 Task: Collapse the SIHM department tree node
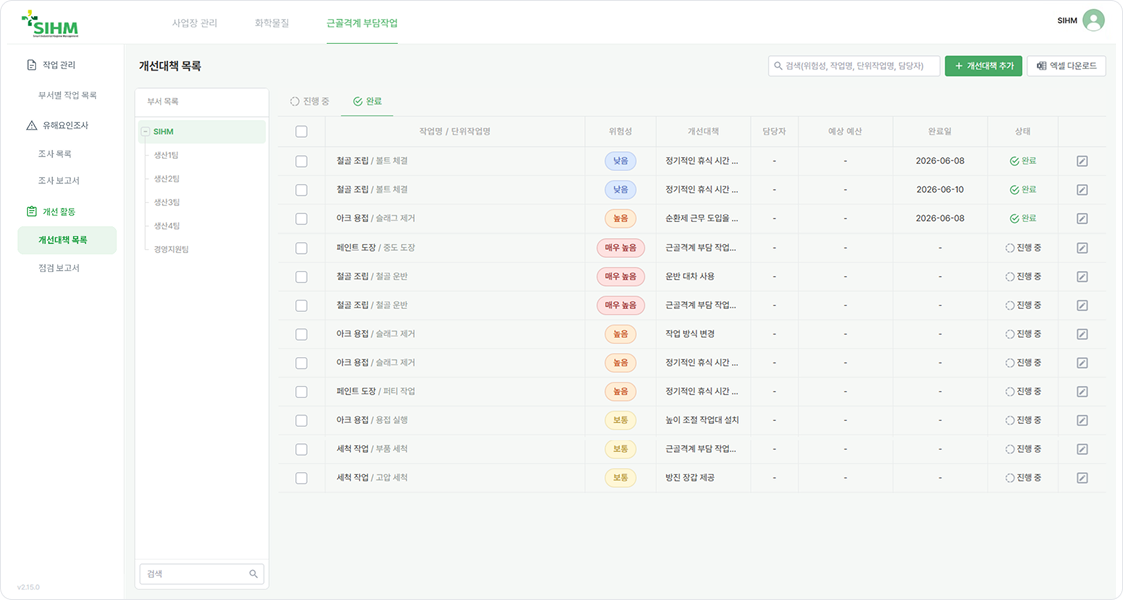point(145,132)
